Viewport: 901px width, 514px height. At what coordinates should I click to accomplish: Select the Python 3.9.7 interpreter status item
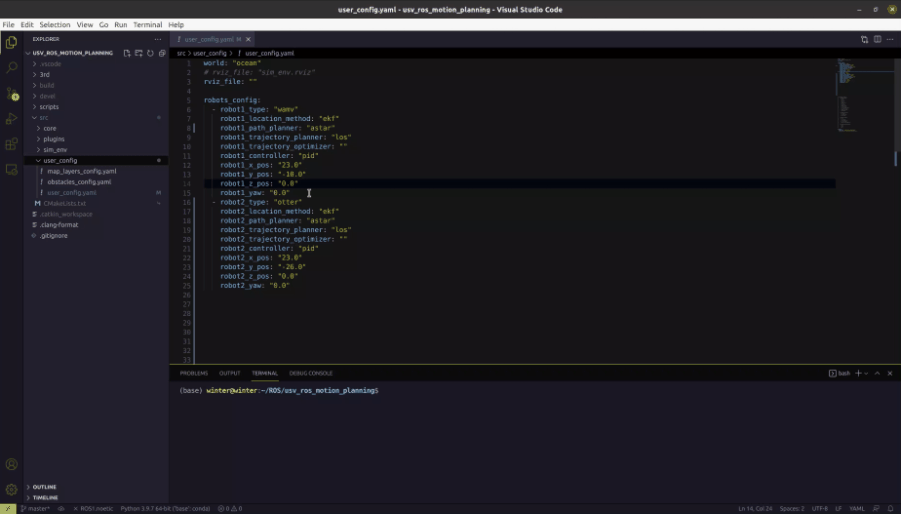[x=165, y=508]
